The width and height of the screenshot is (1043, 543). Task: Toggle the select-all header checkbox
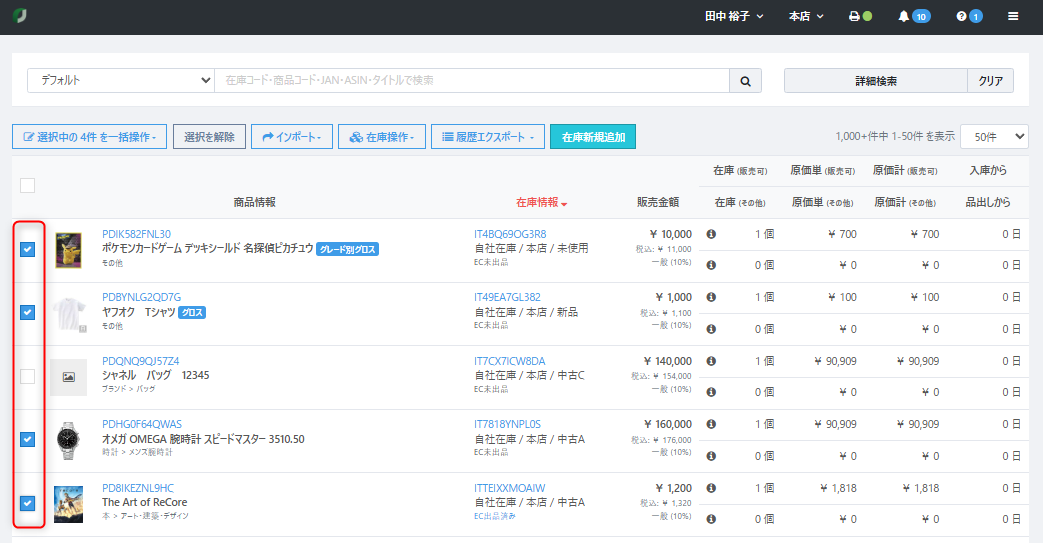click(28, 185)
